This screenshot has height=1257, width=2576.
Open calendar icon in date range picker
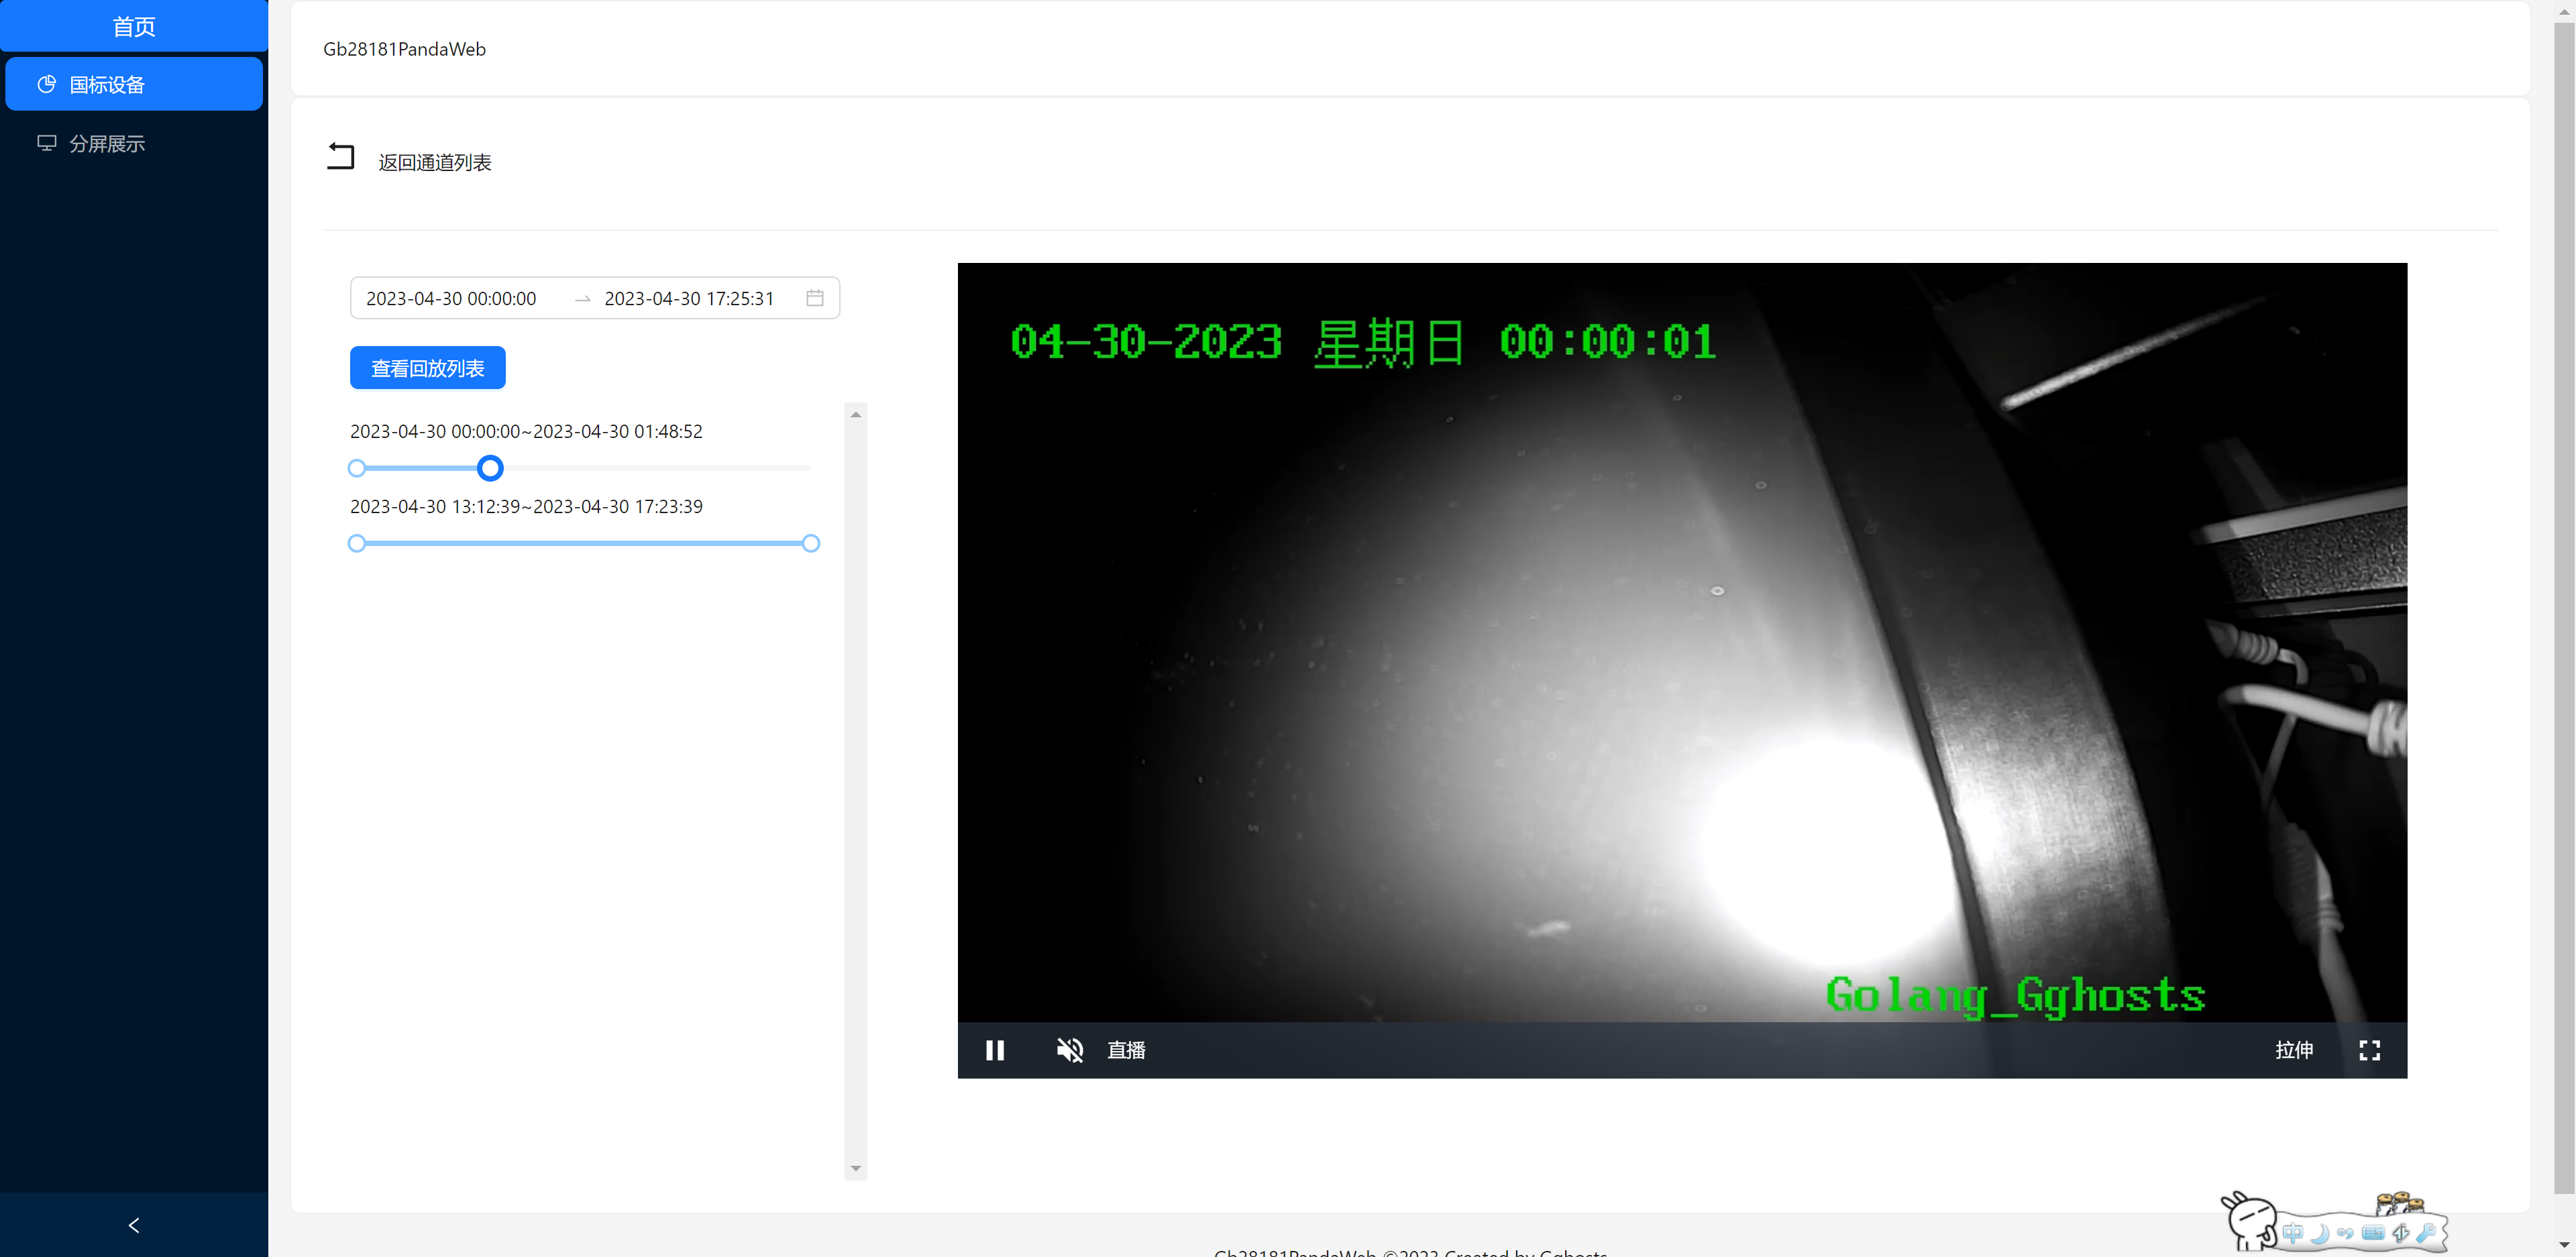(814, 298)
